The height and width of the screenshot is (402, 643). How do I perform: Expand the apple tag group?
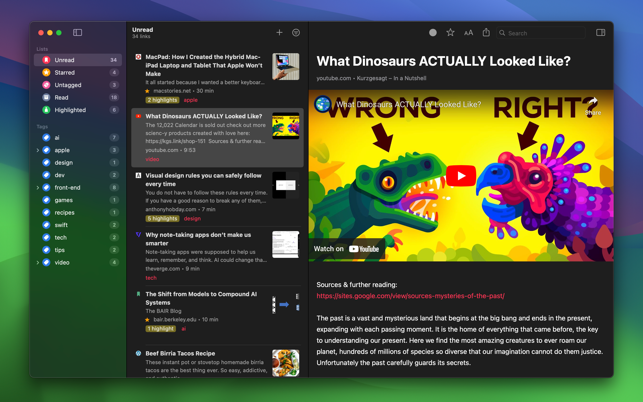pos(38,150)
